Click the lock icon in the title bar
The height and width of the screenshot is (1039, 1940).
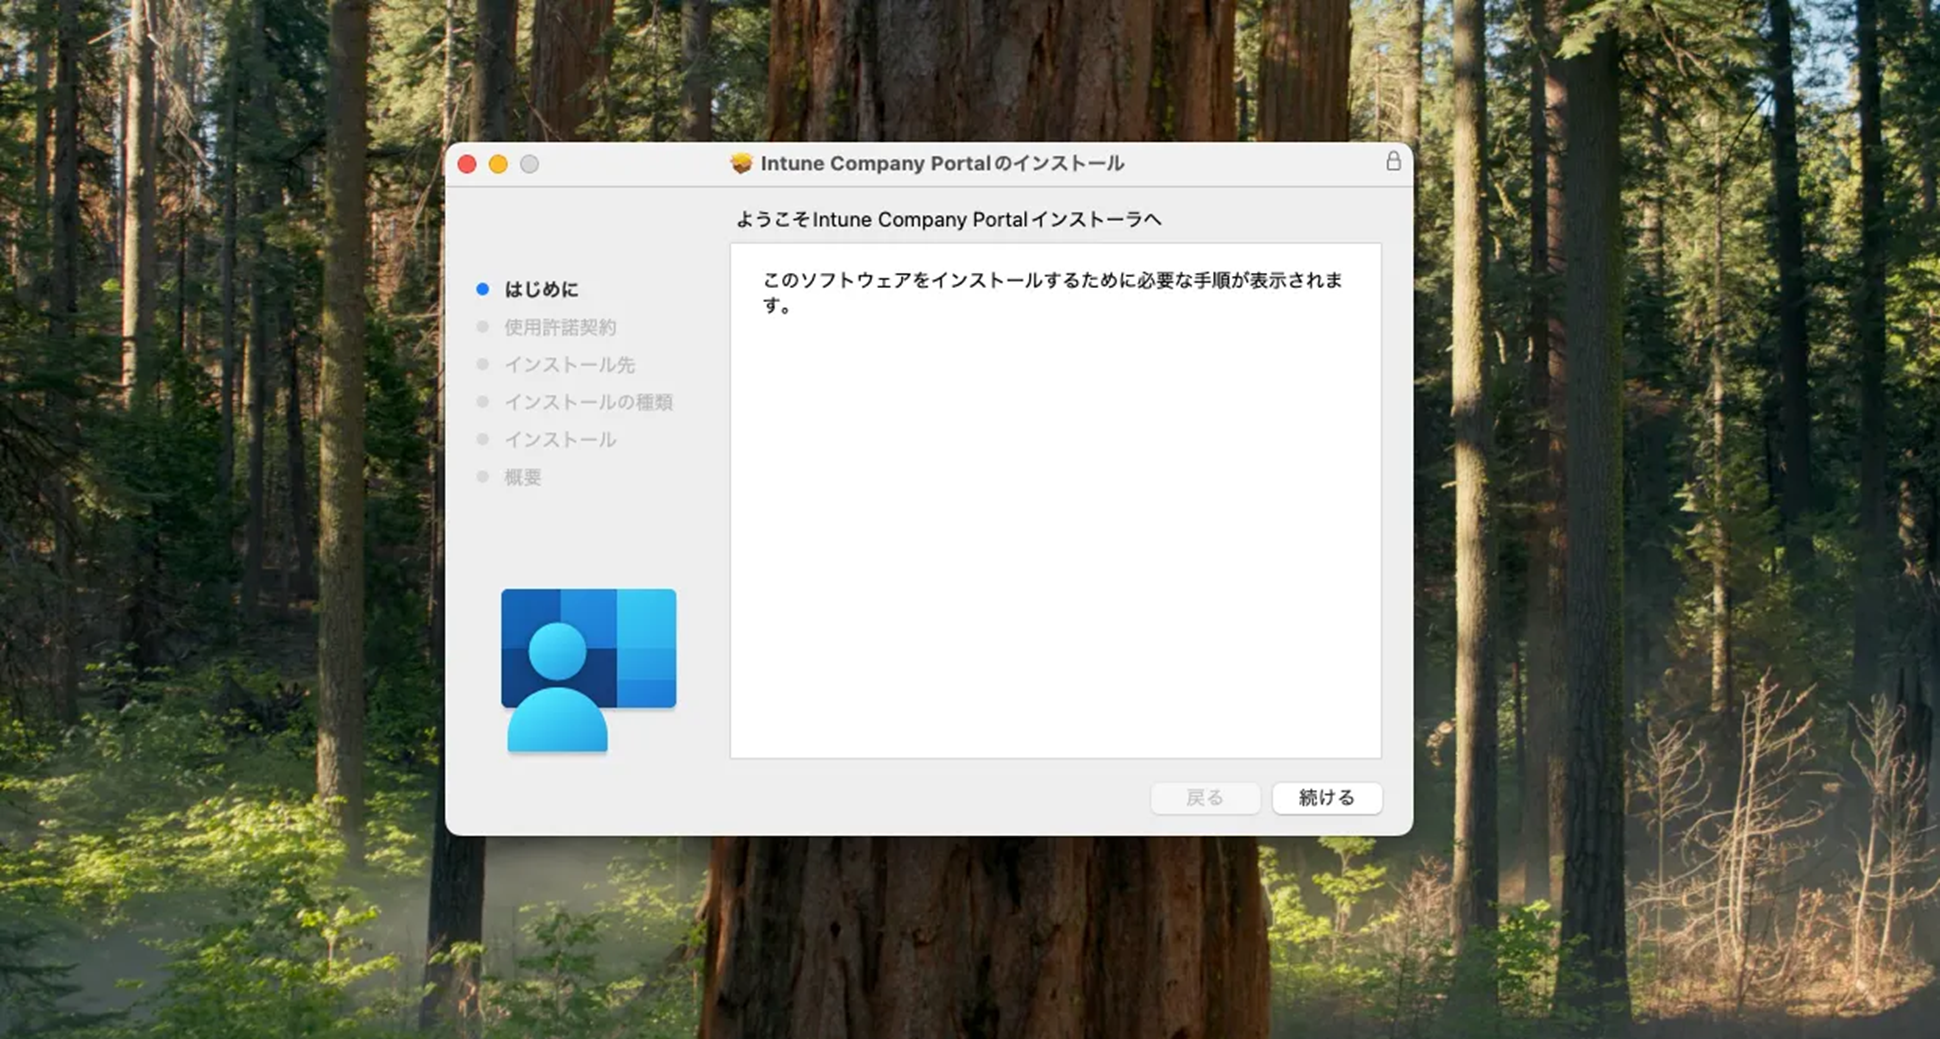point(1393,161)
